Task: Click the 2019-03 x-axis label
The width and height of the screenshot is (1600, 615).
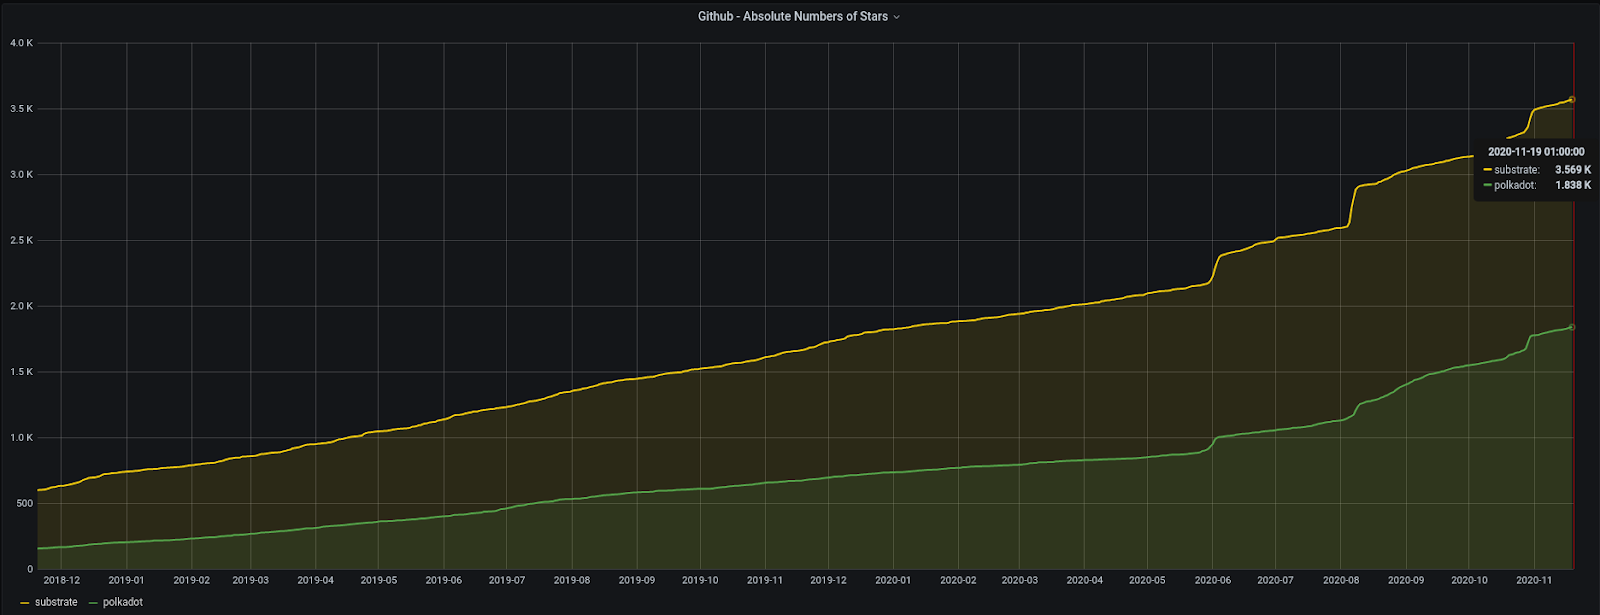Action: point(250,580)
